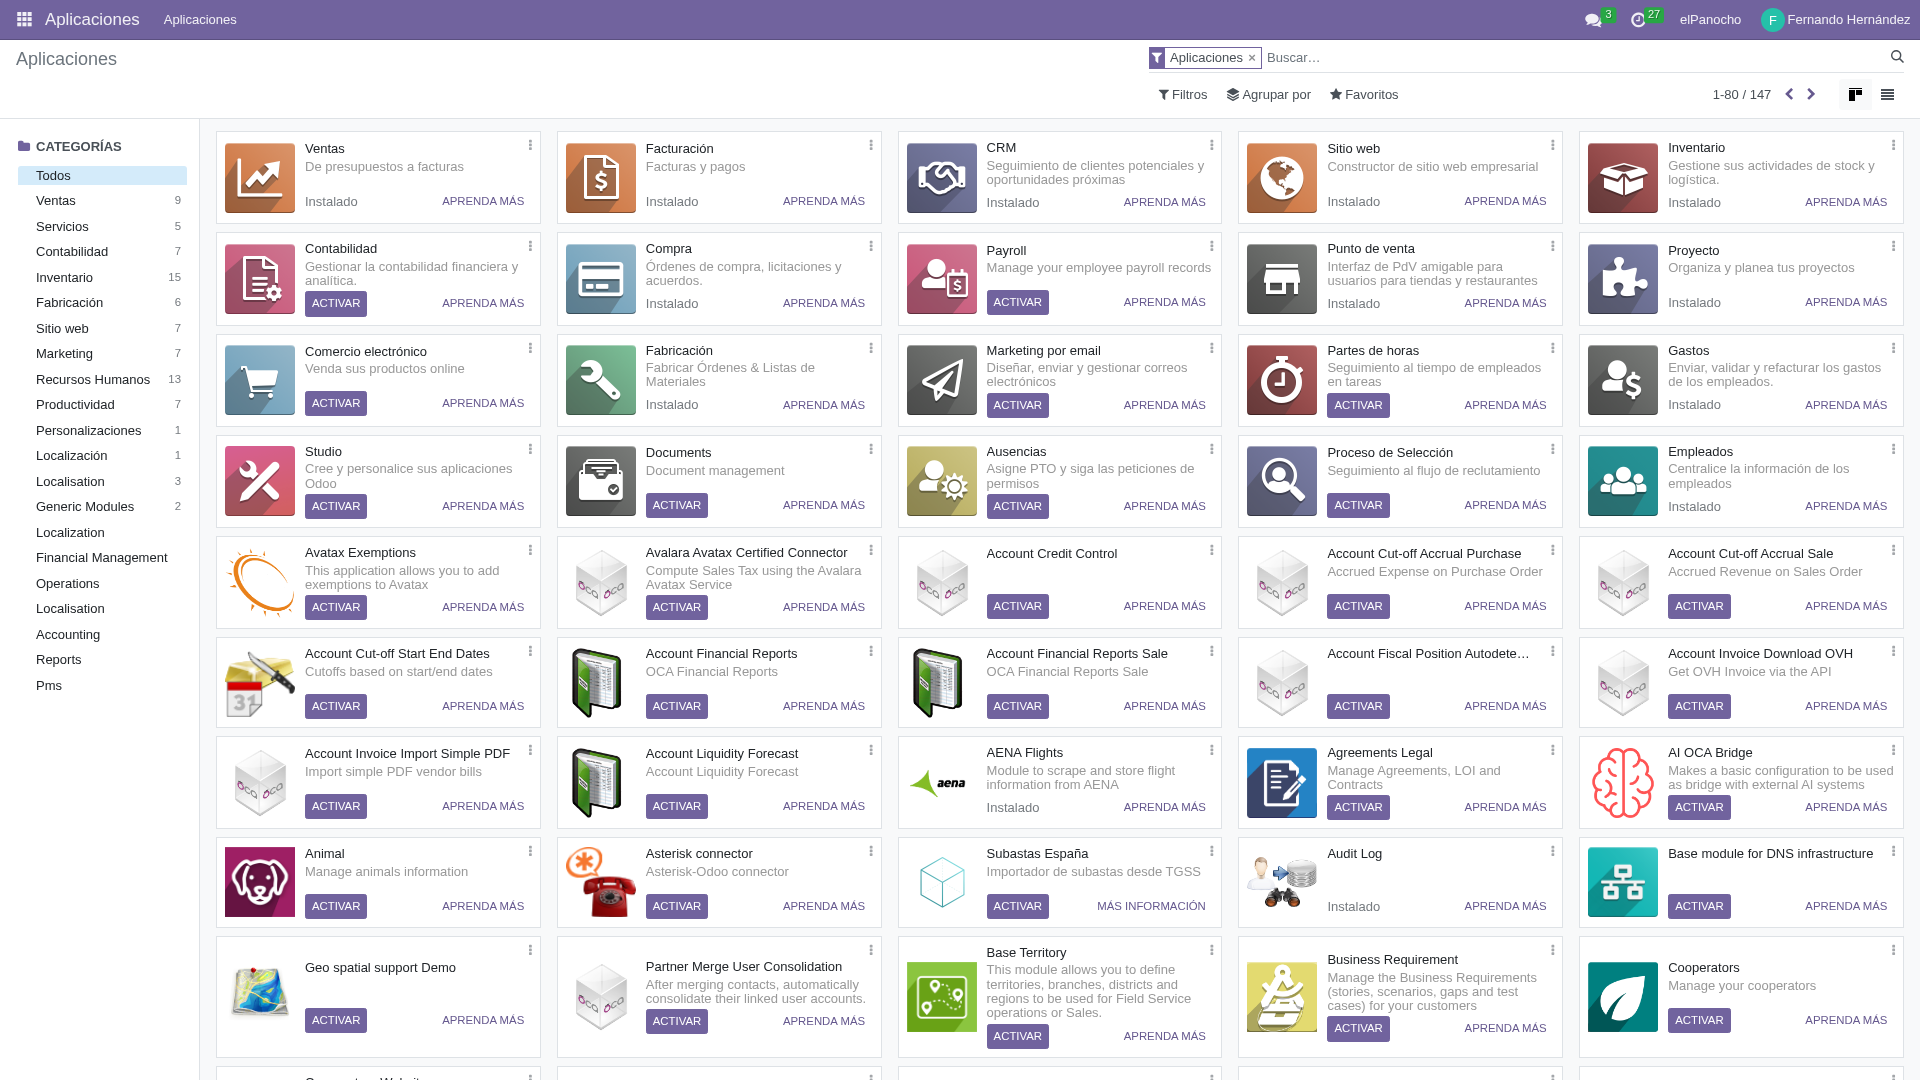Click the Proyecto puzzle piece icon

point(1622,278)
